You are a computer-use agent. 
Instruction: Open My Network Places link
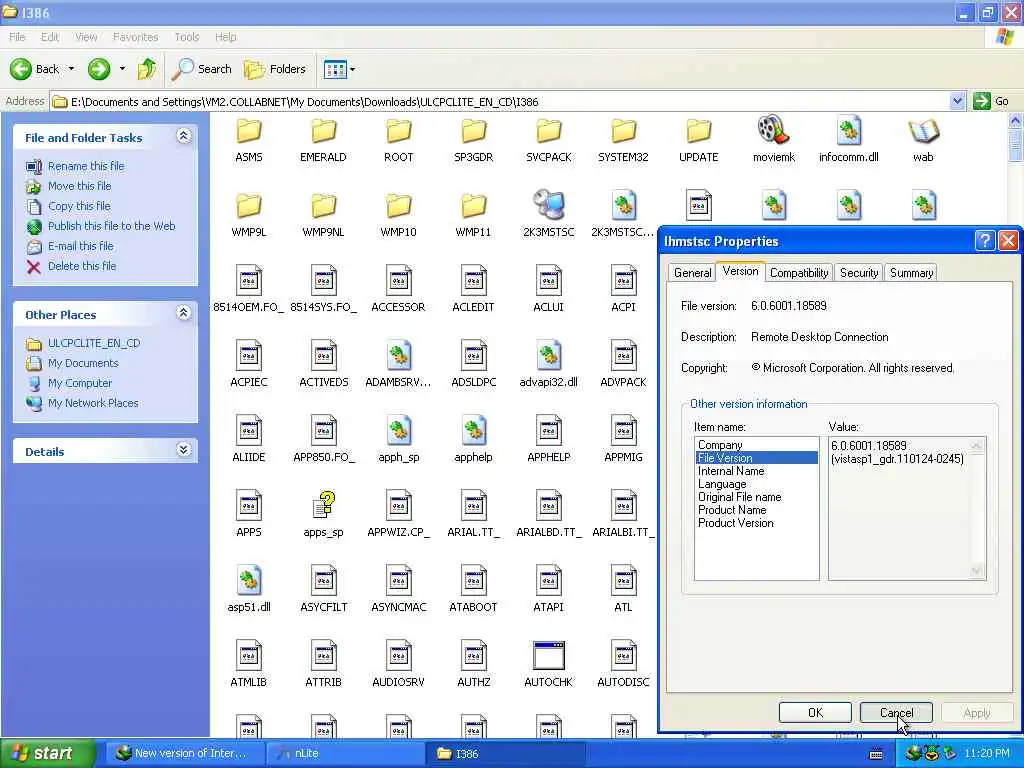pos(93,404)
